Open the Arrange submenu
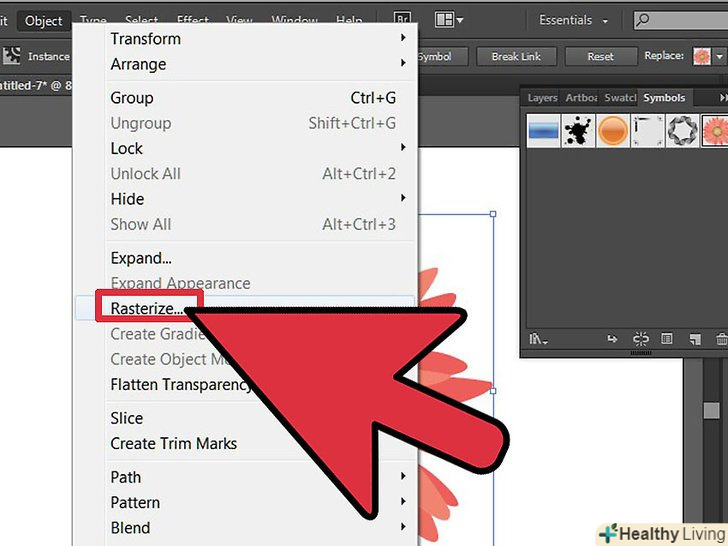Viewport: 728px width, 546px height. click(x=246, y=64)
